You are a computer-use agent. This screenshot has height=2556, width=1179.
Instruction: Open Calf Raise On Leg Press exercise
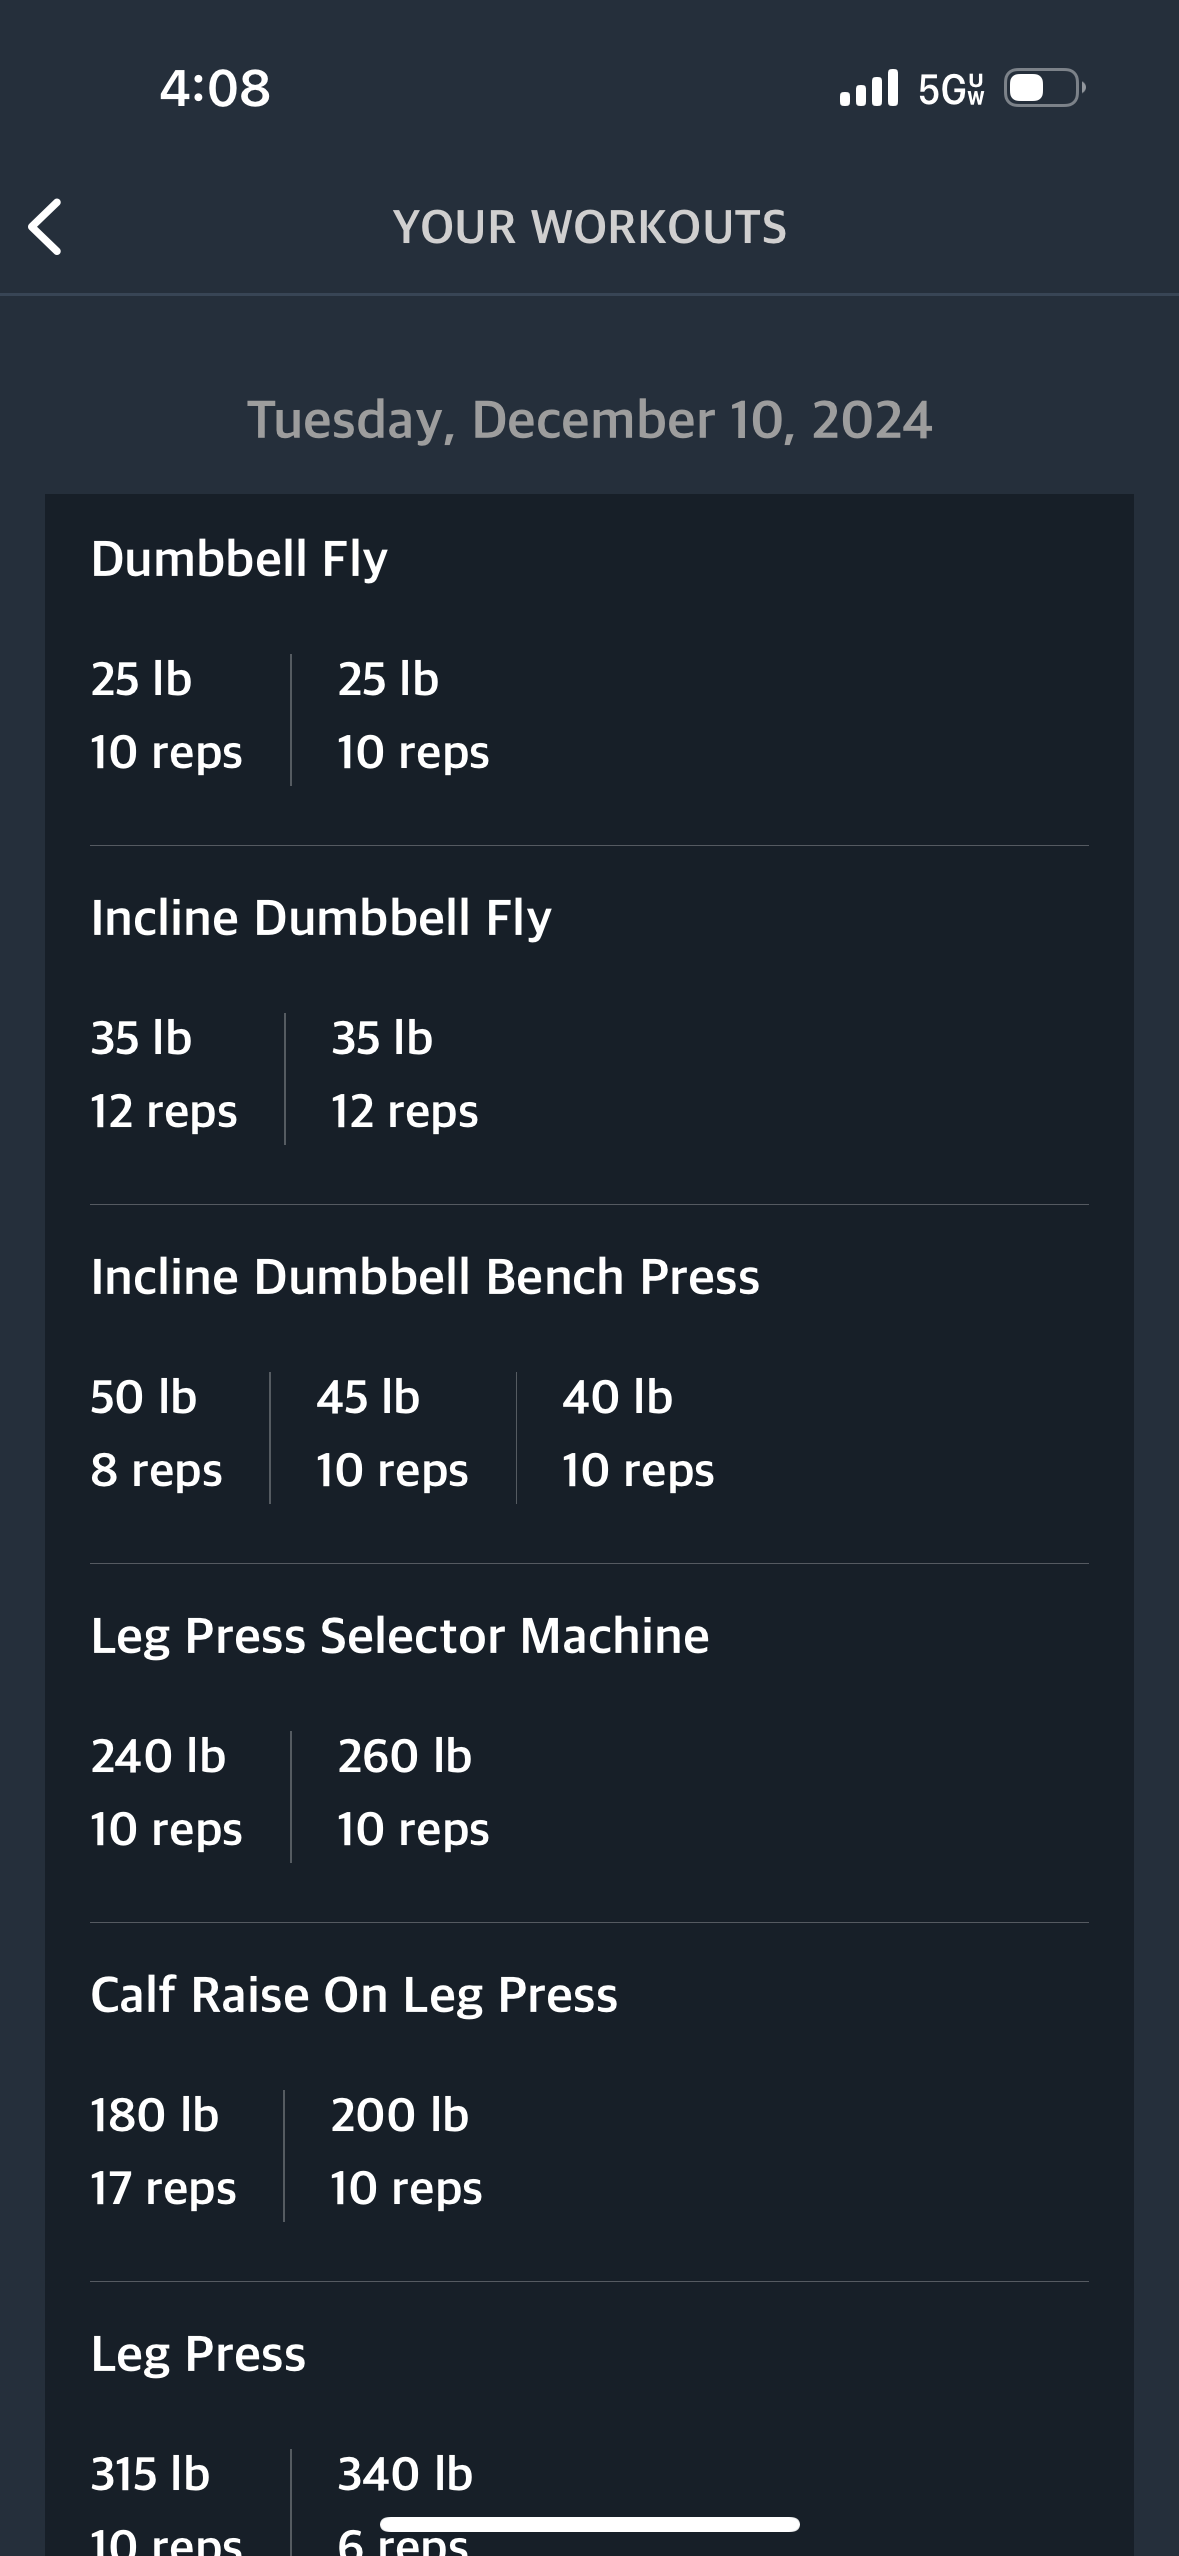coord(354,1995)
